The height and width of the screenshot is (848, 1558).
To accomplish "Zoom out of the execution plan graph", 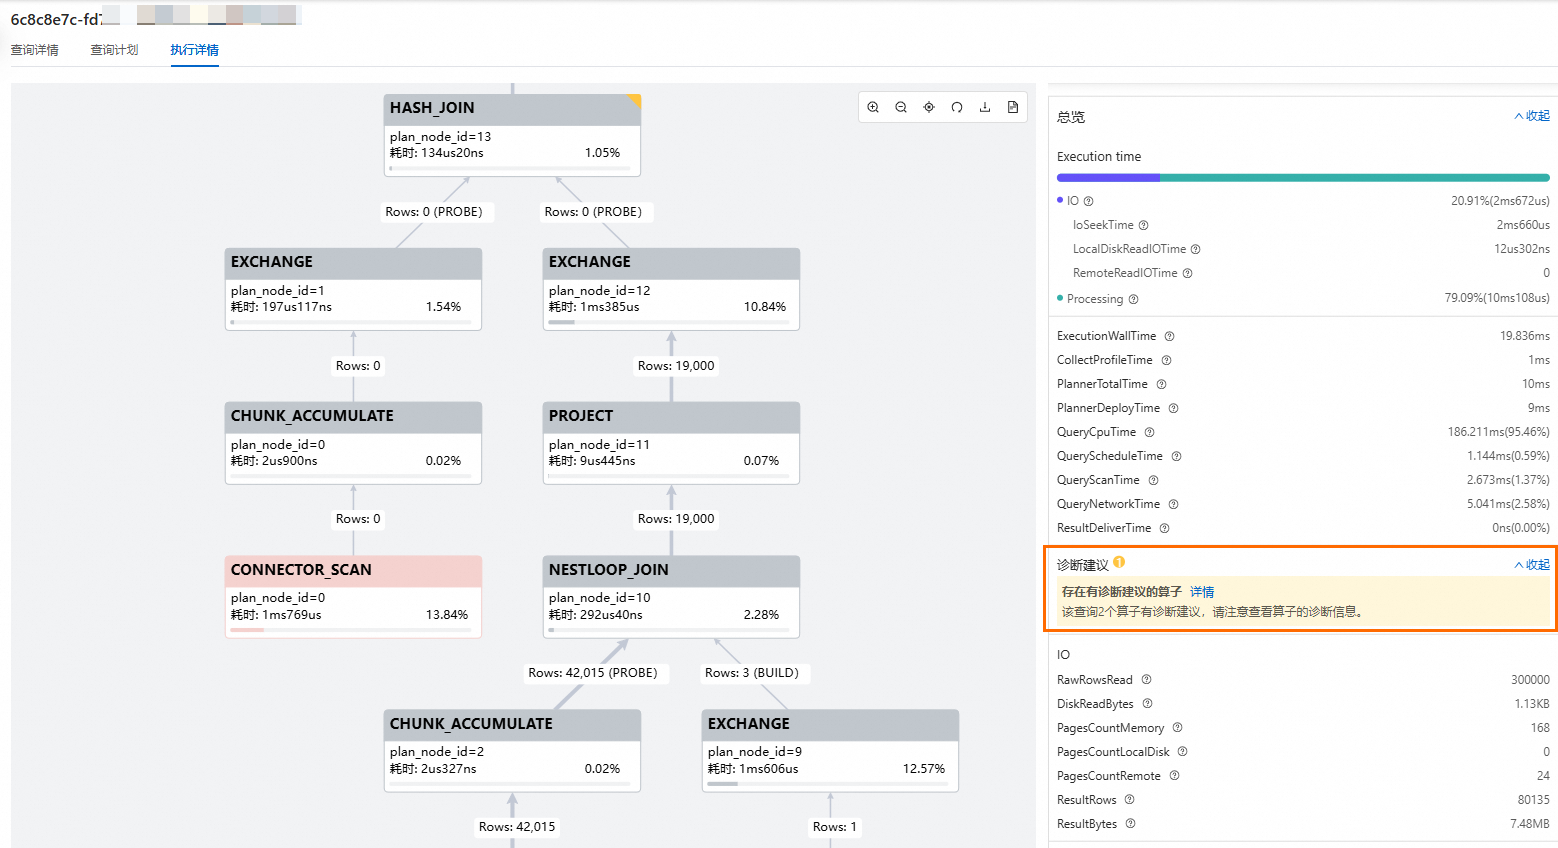I will coord(901,107).
